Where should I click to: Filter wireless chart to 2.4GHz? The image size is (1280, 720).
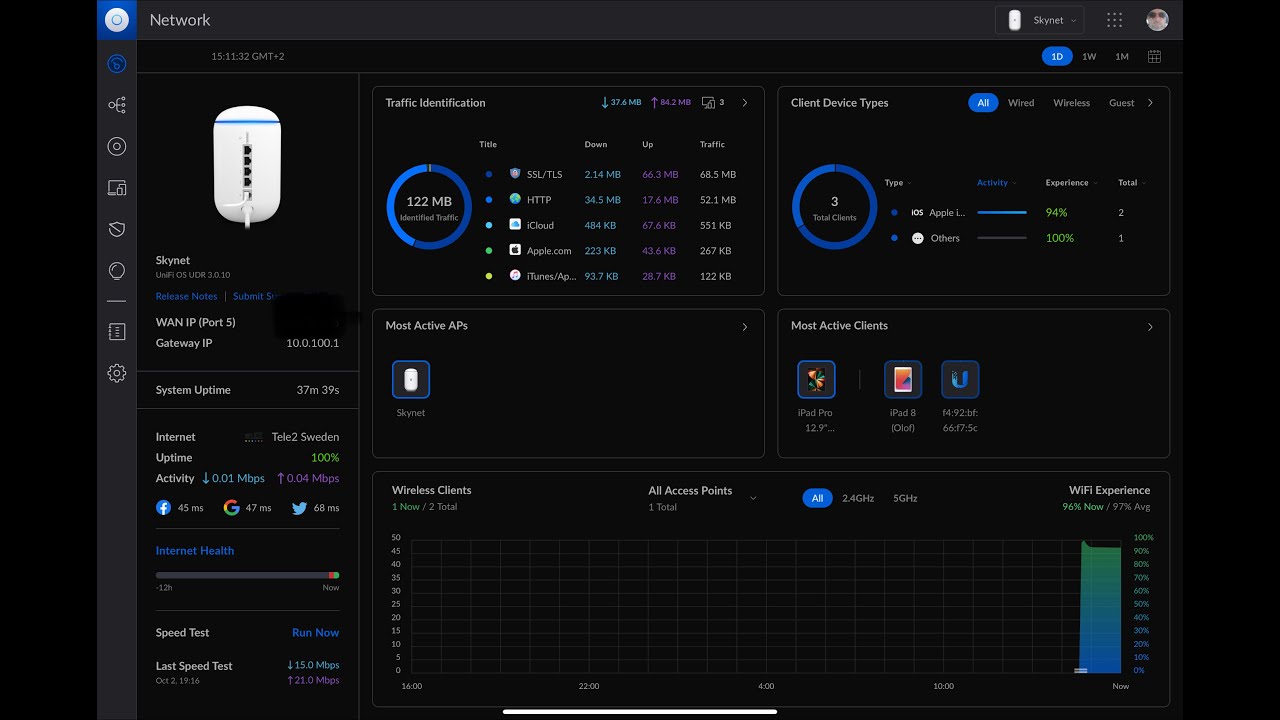(858, 498)
